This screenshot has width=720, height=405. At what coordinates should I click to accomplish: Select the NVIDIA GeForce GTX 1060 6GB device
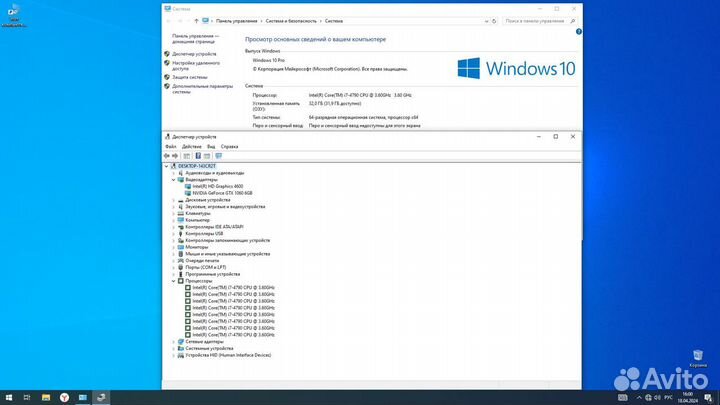[220, 192]
